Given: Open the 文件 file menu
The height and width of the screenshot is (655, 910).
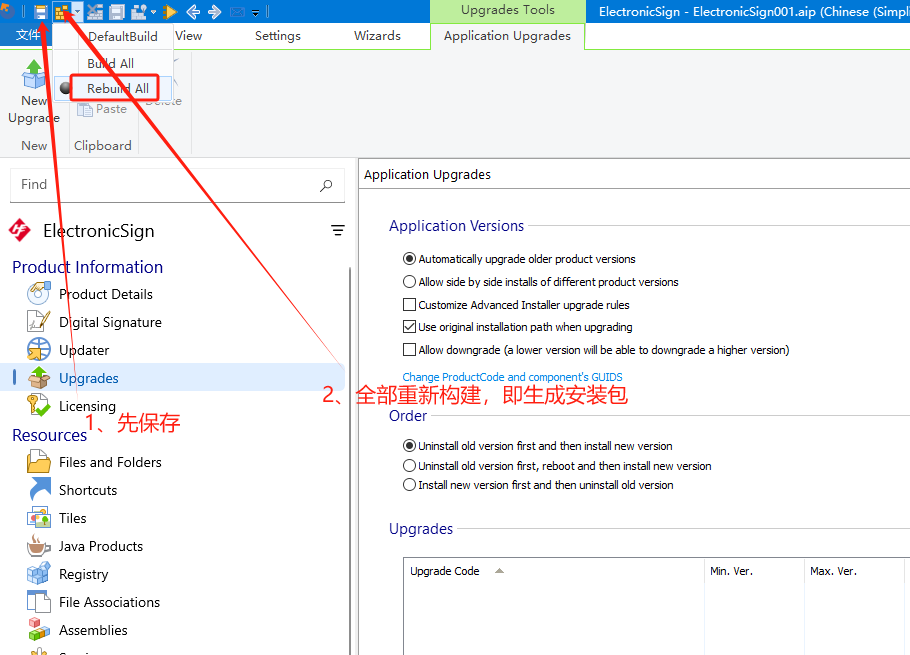Looking at the screenshot, I should click(27, 35).
